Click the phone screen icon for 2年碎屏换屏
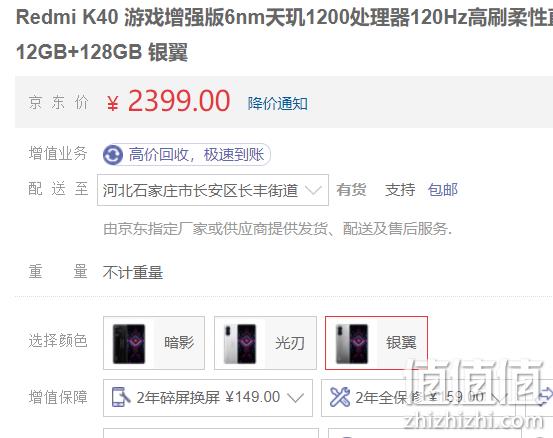The image size is (553, 438). click(x=120, y=397)
